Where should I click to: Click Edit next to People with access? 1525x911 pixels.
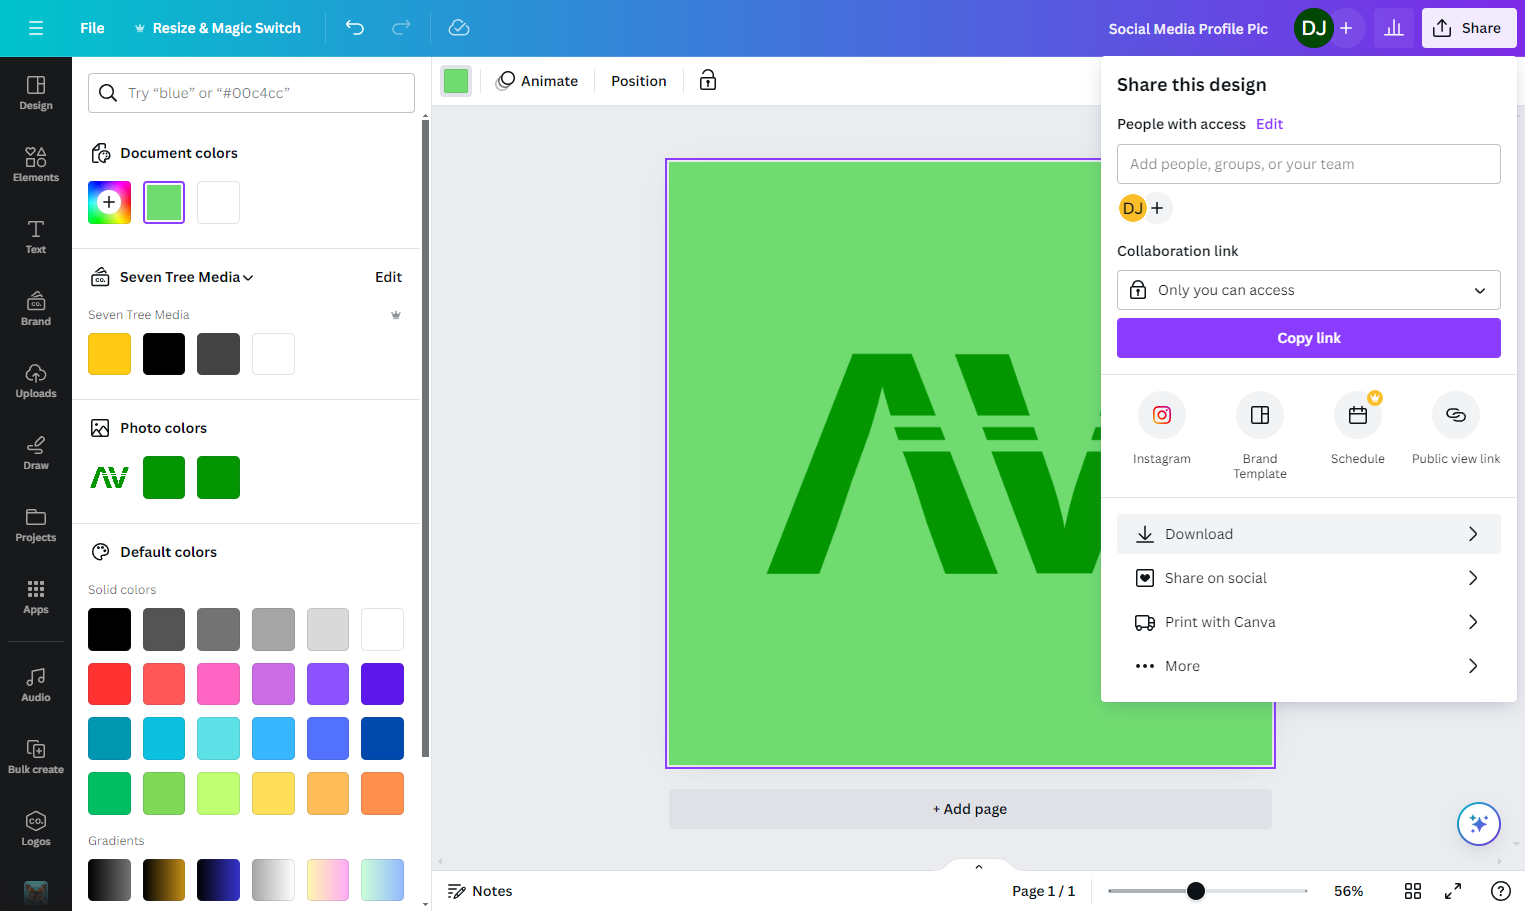pos(1269,124)
